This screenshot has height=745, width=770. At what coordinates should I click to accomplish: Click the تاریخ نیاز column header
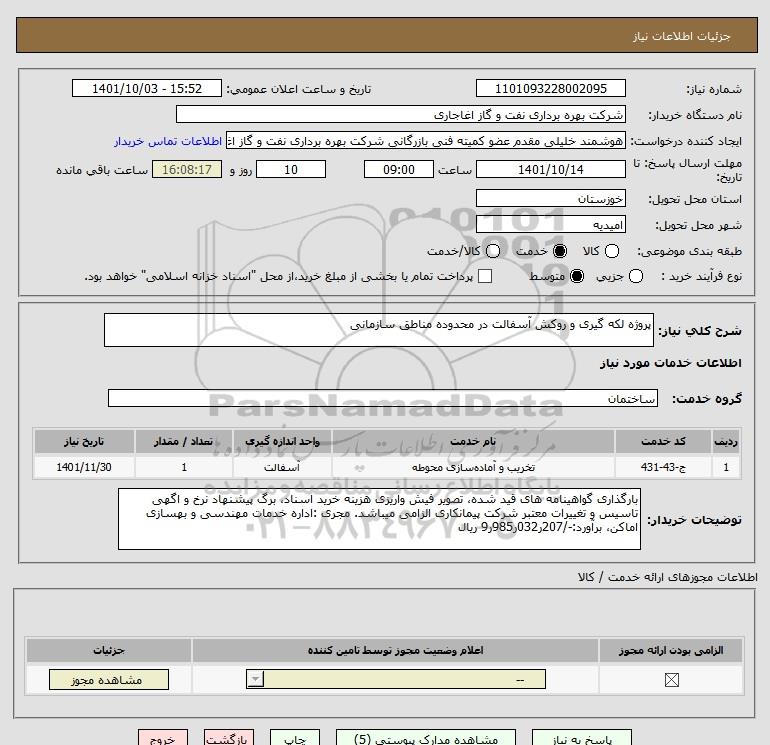tap(83, 441)
